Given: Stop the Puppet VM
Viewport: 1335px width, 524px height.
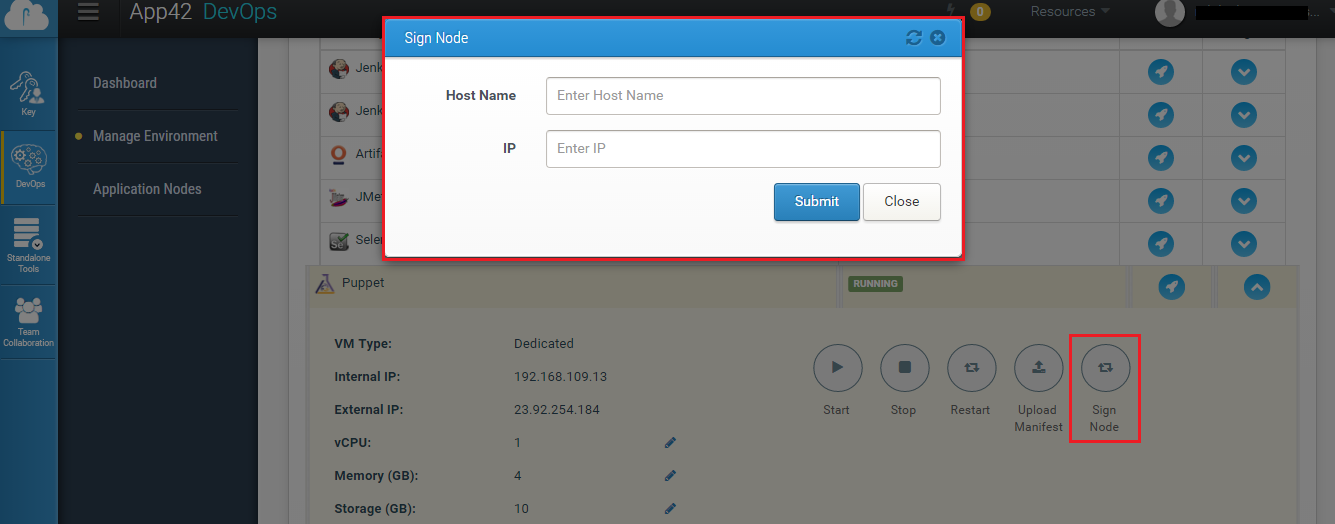Looking at the screenshot, I should tap(904, 367).
